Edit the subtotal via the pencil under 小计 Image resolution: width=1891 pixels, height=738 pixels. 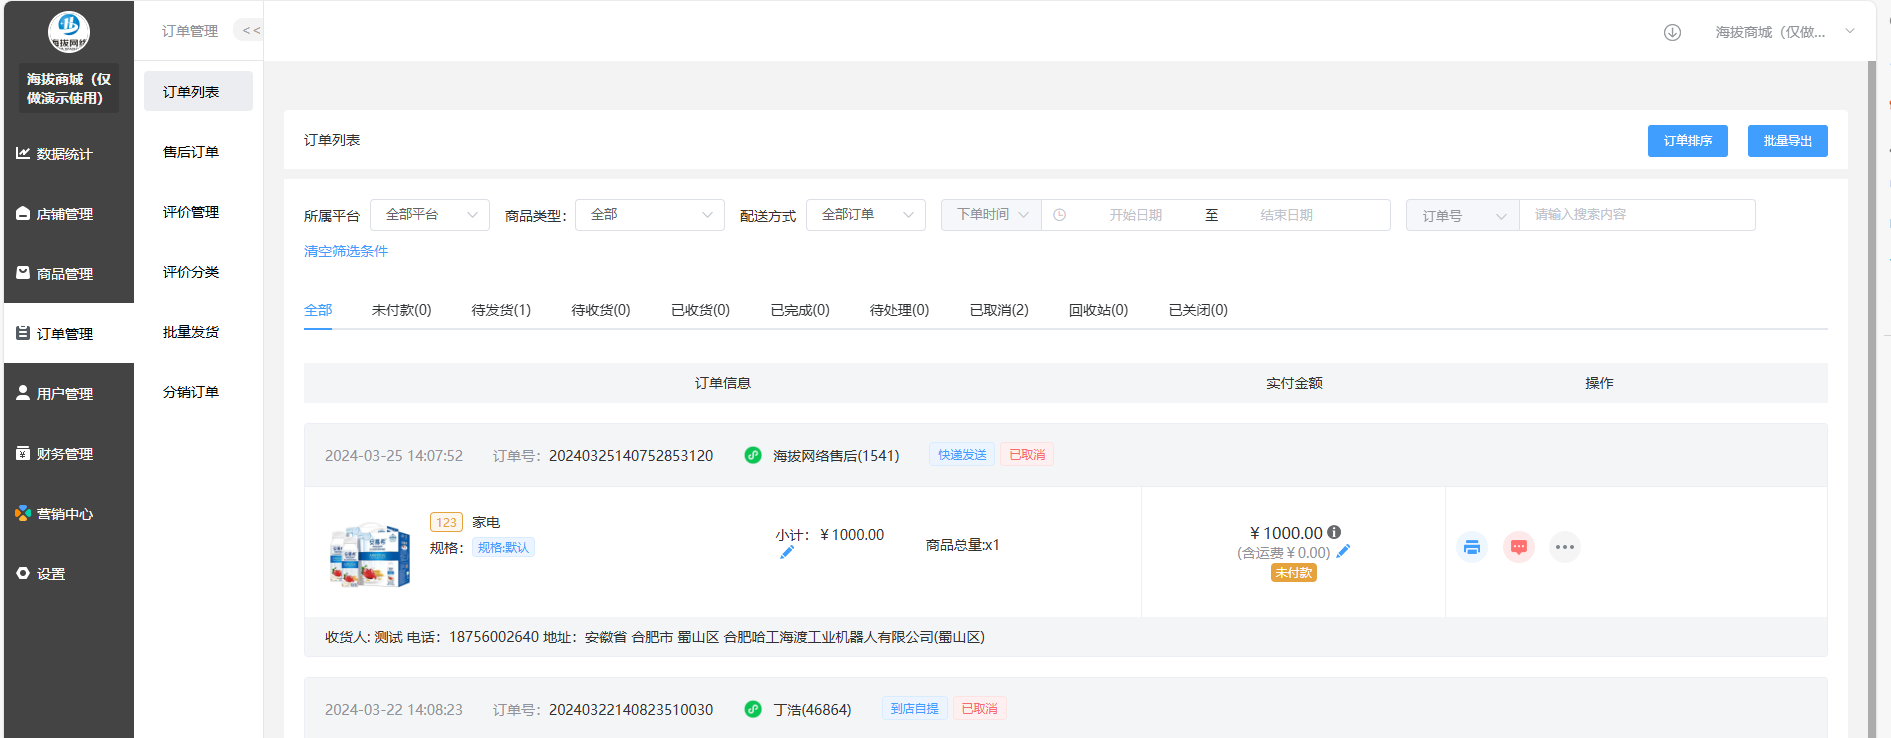(x=787, y=552)
